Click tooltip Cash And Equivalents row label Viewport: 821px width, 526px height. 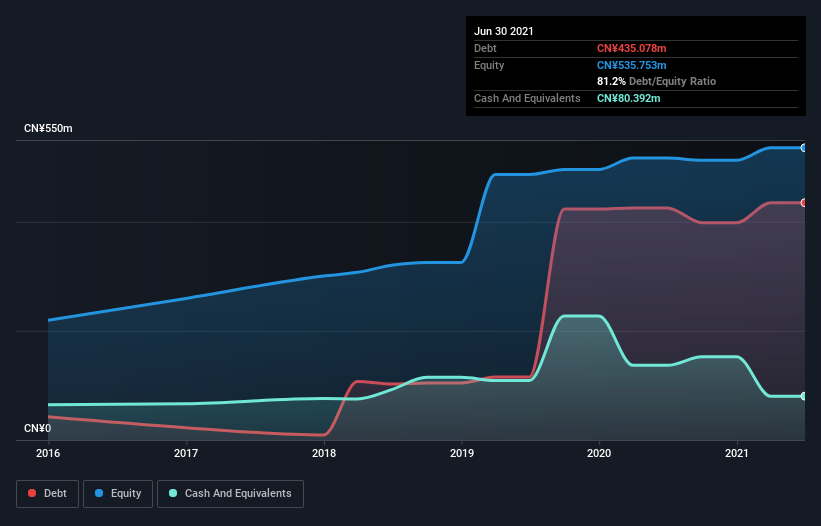(x=527, y=98)
